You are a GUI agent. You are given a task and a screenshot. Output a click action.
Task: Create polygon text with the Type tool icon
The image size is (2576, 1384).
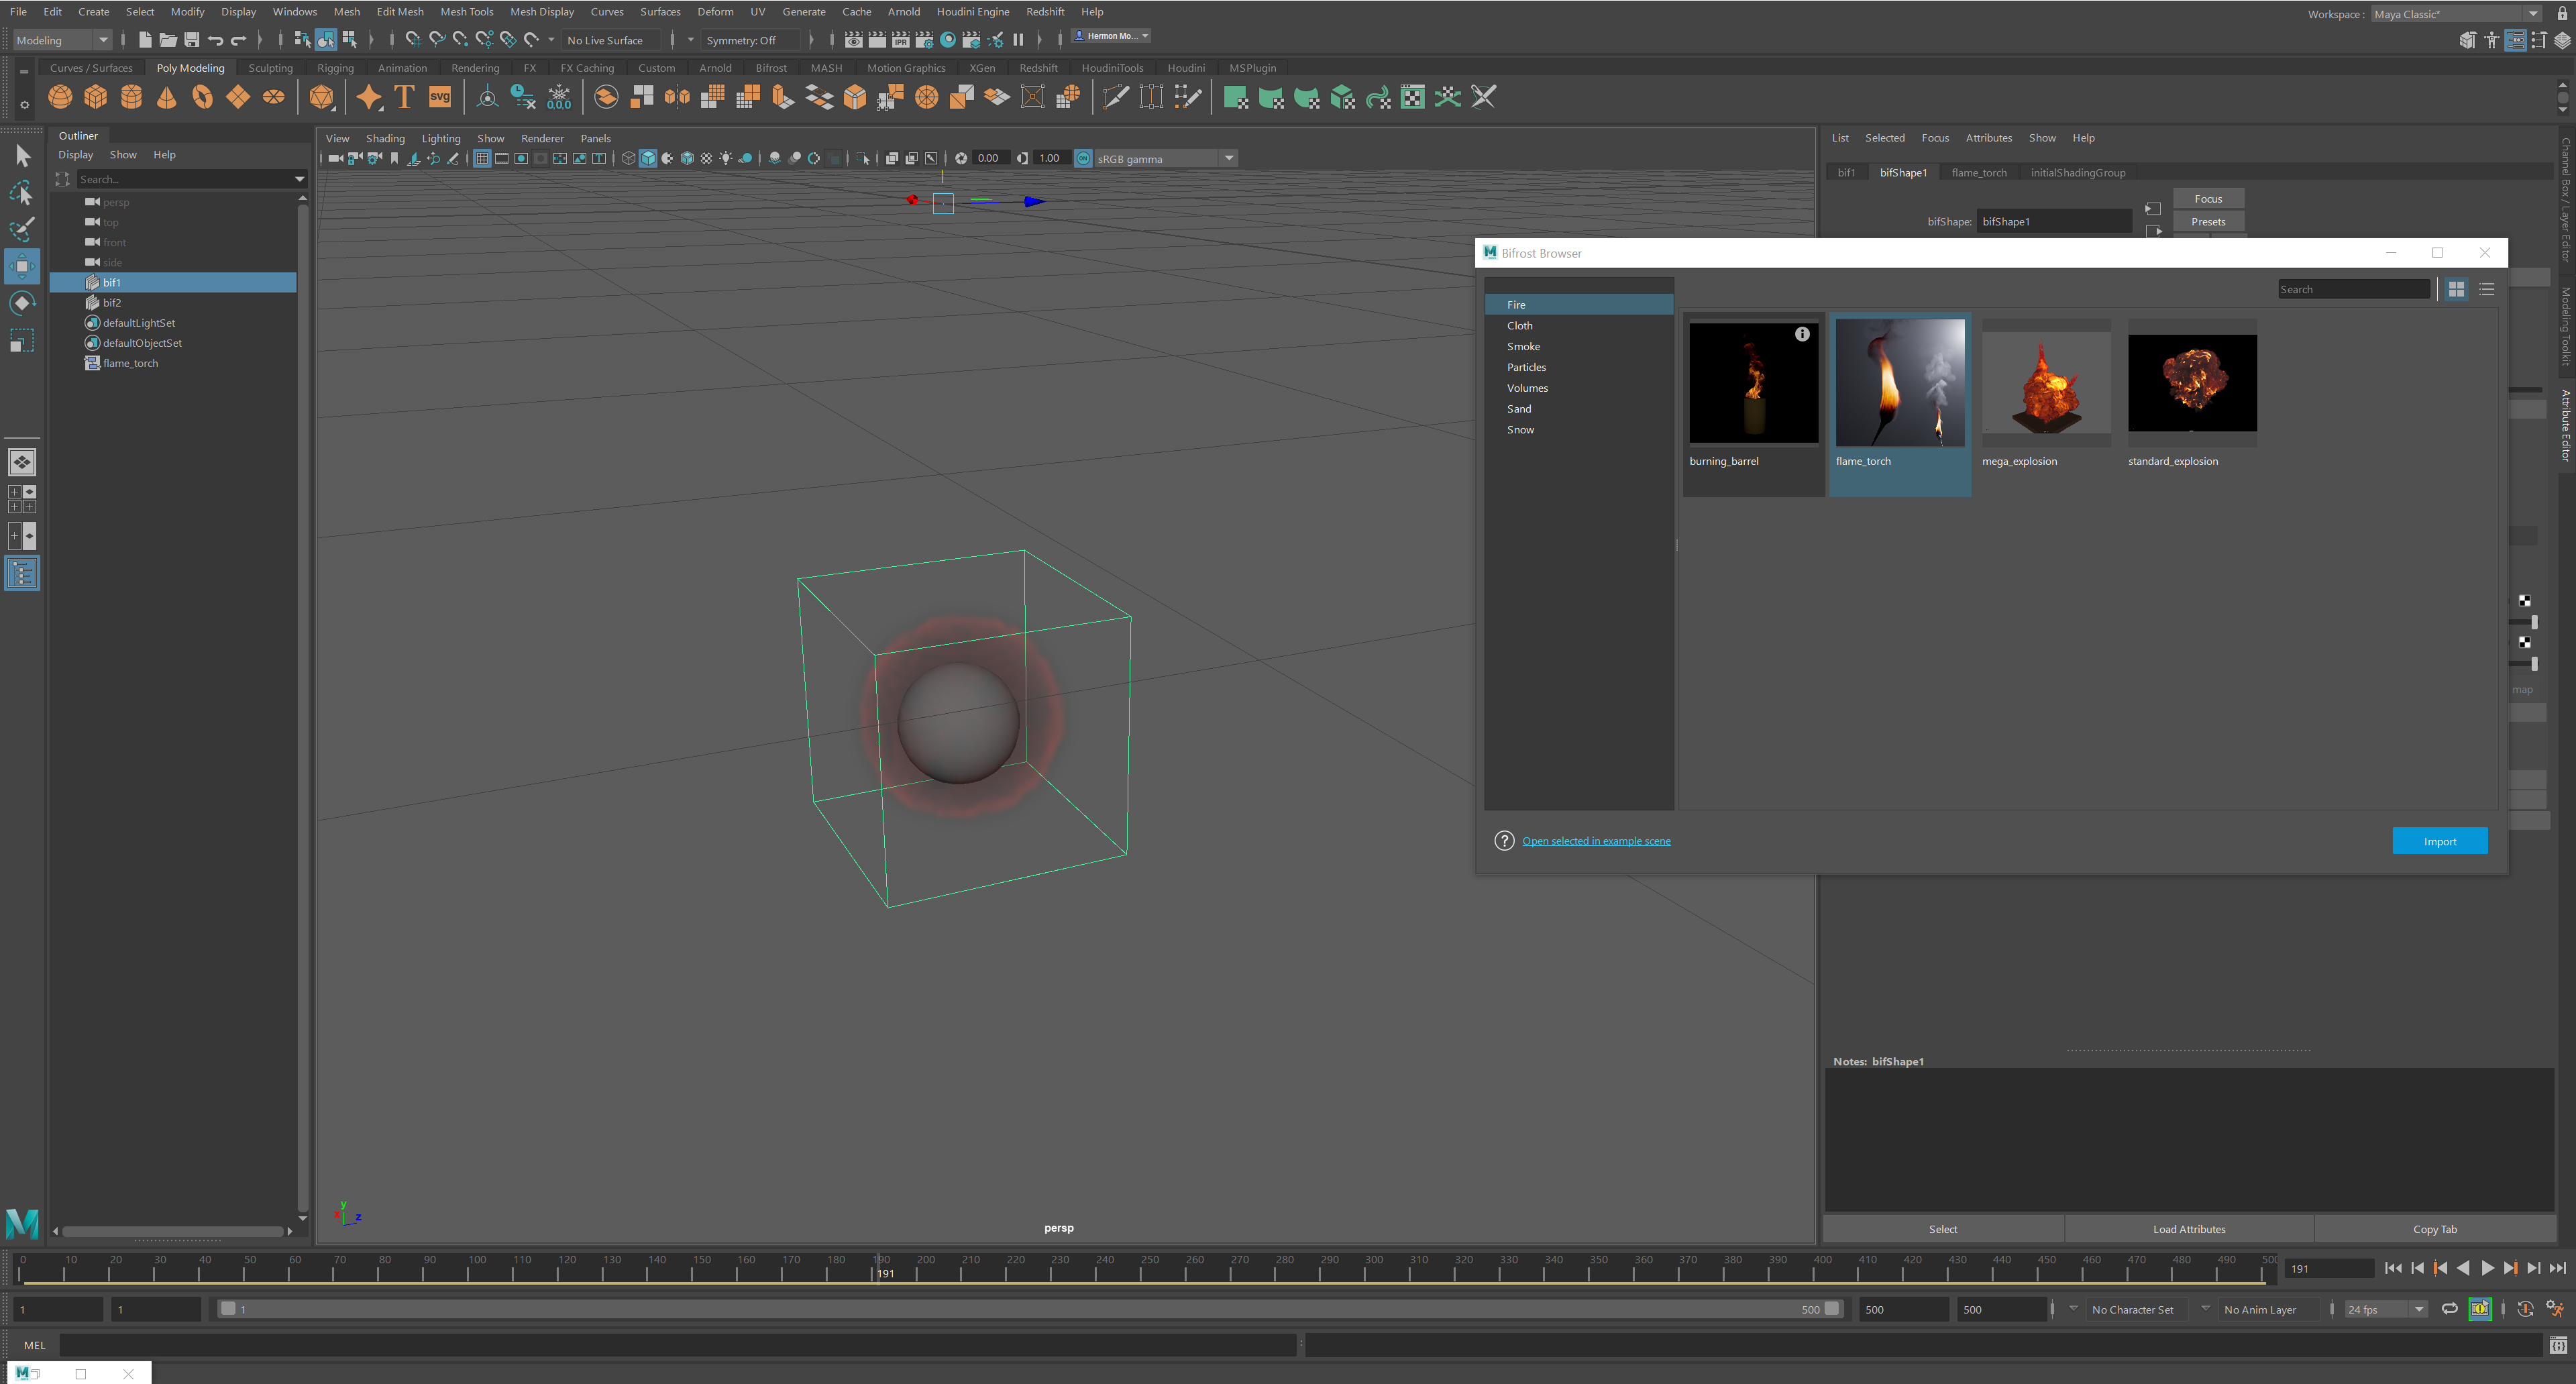[x=404, y=97]
